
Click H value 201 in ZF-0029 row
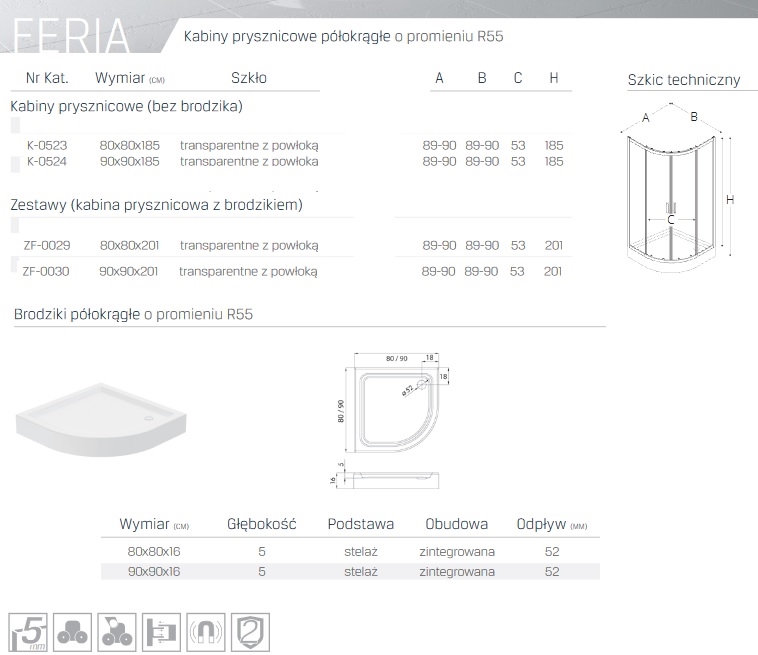coord(554,245)
